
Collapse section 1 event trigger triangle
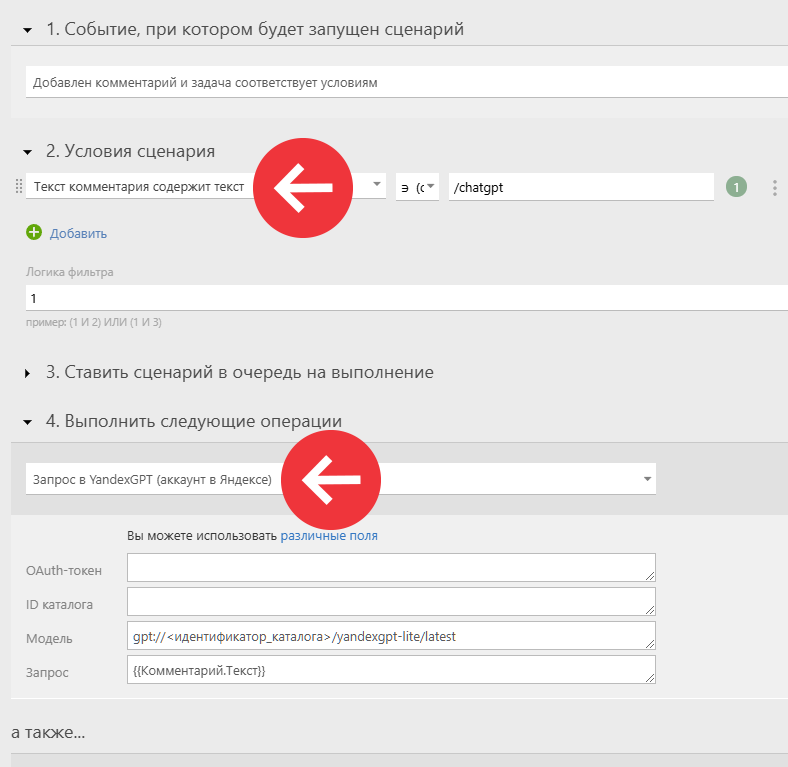click(28, 31)
